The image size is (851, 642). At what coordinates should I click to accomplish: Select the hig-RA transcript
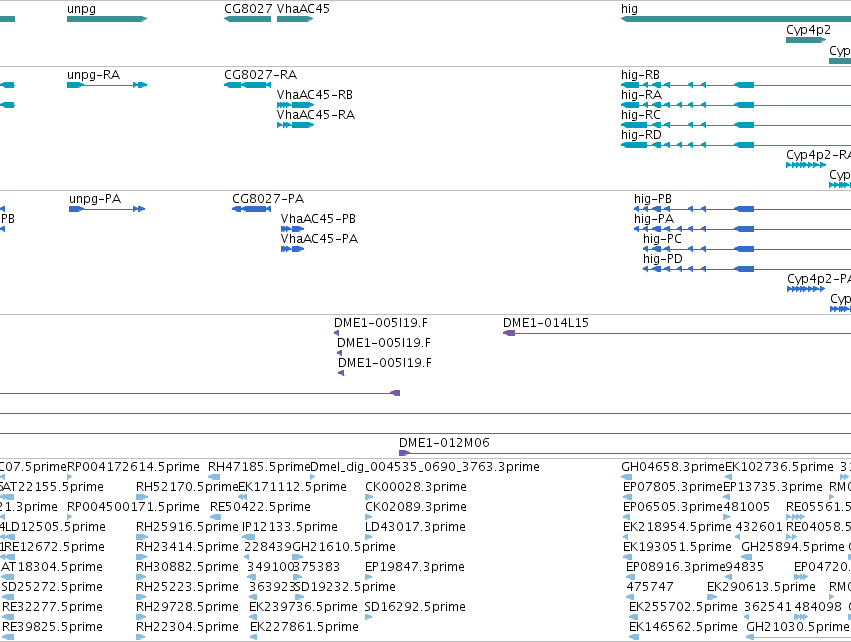point(735,105)
